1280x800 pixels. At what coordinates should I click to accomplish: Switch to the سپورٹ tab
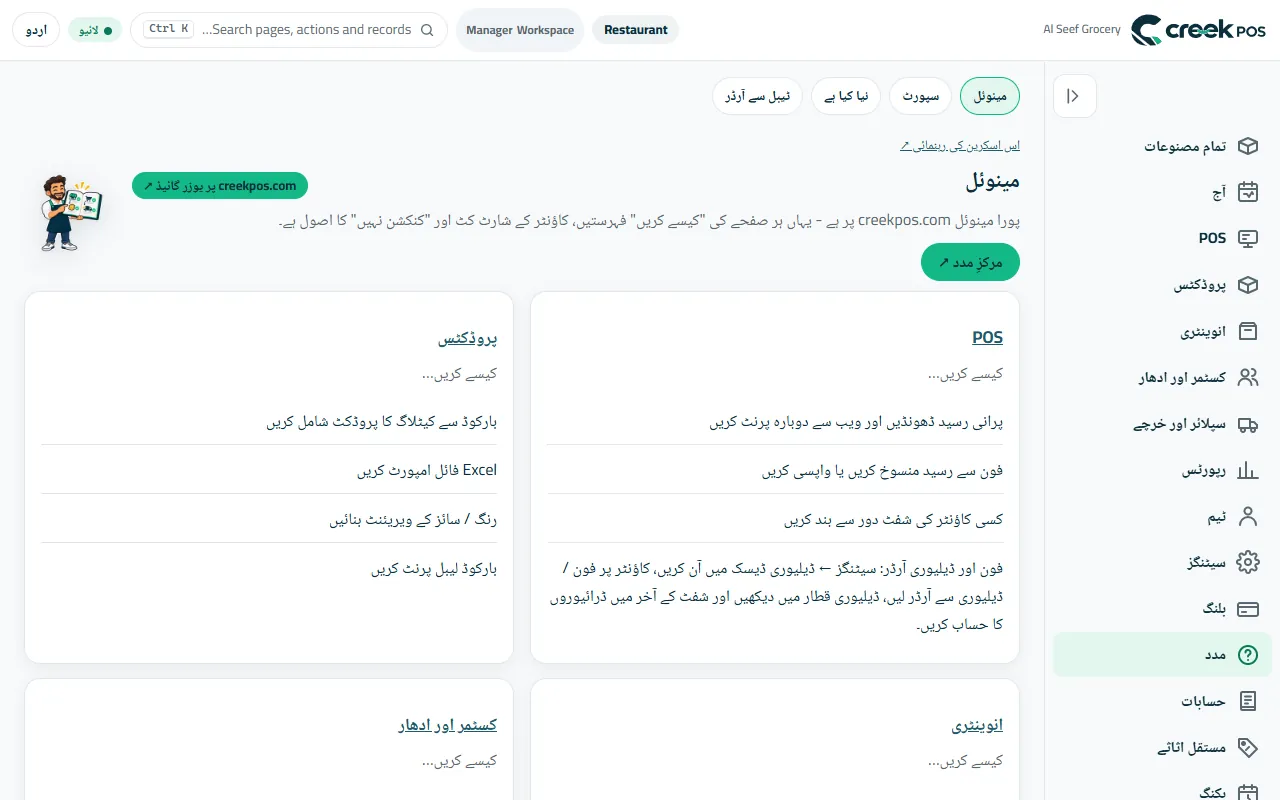(920, 96)
